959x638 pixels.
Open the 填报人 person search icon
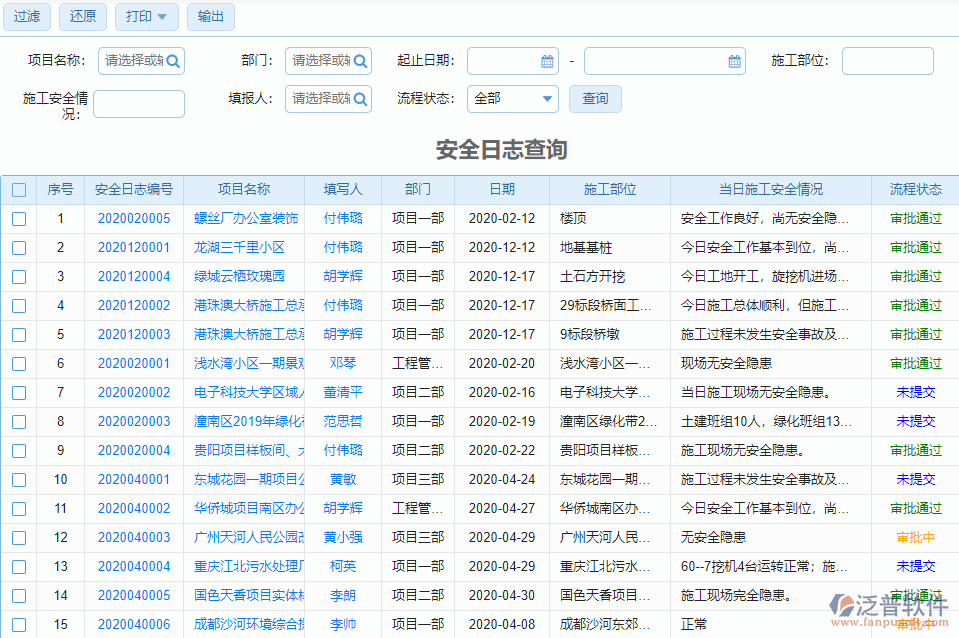tap(358, 99)
